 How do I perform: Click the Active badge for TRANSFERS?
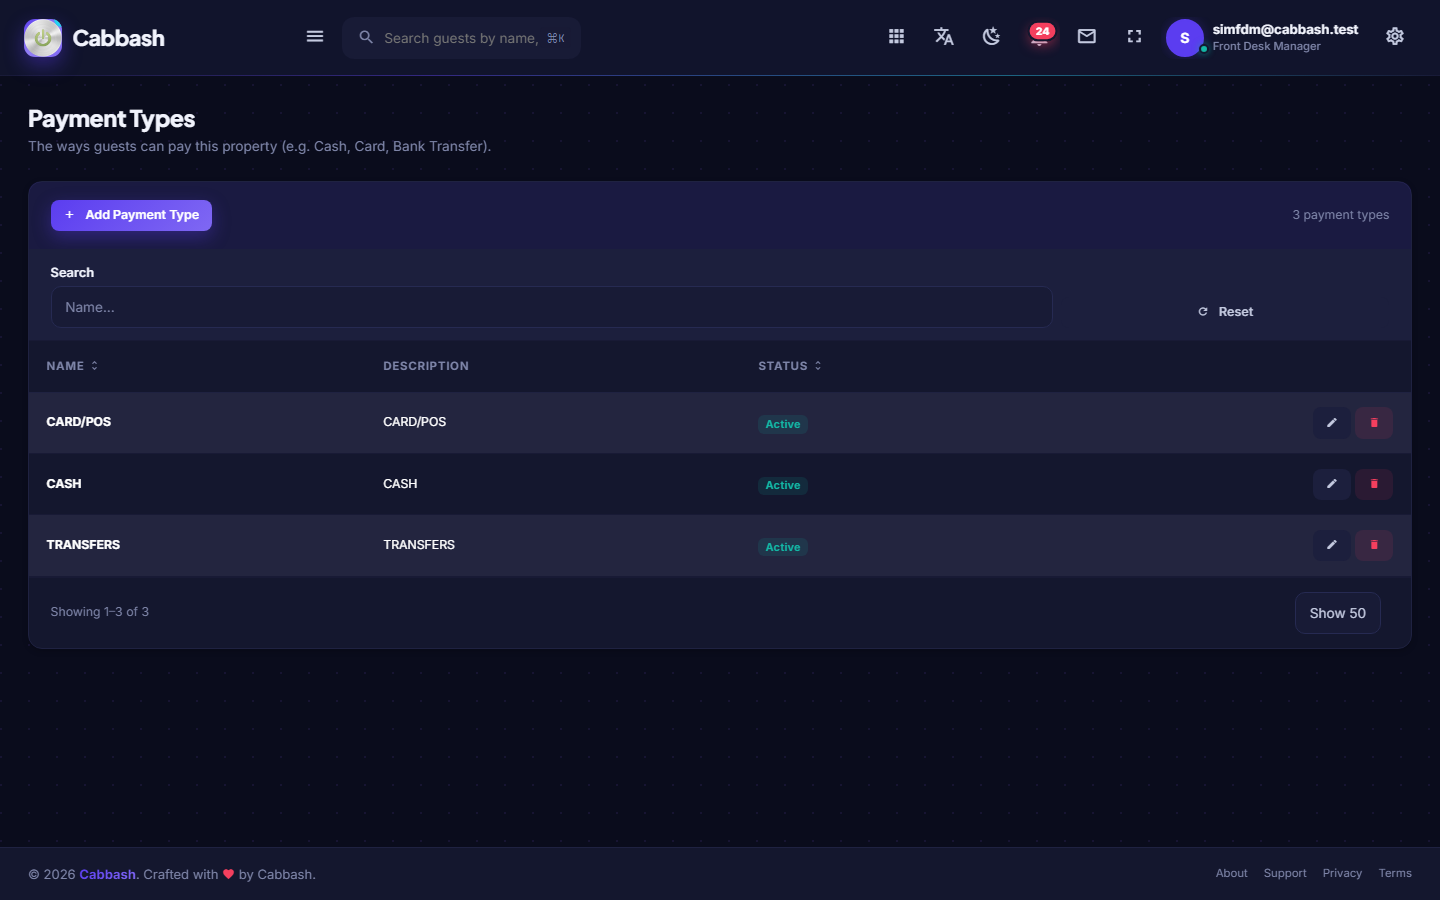783,547
